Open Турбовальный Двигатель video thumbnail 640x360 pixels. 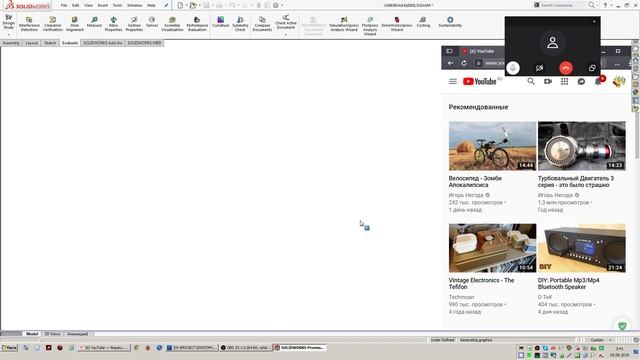pos(581,146)
